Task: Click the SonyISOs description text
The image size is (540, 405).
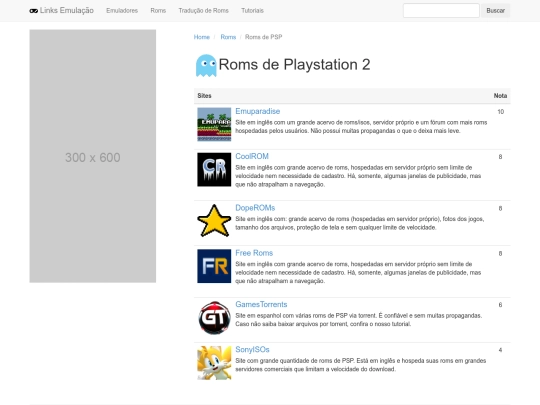Action: pos(361,365)
